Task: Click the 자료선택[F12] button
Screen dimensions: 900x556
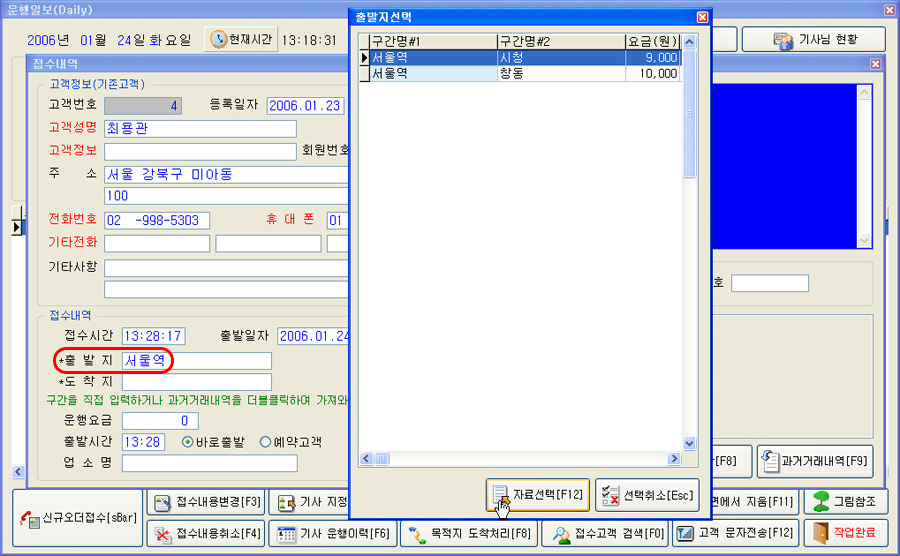Action: [x=537, y=495]
